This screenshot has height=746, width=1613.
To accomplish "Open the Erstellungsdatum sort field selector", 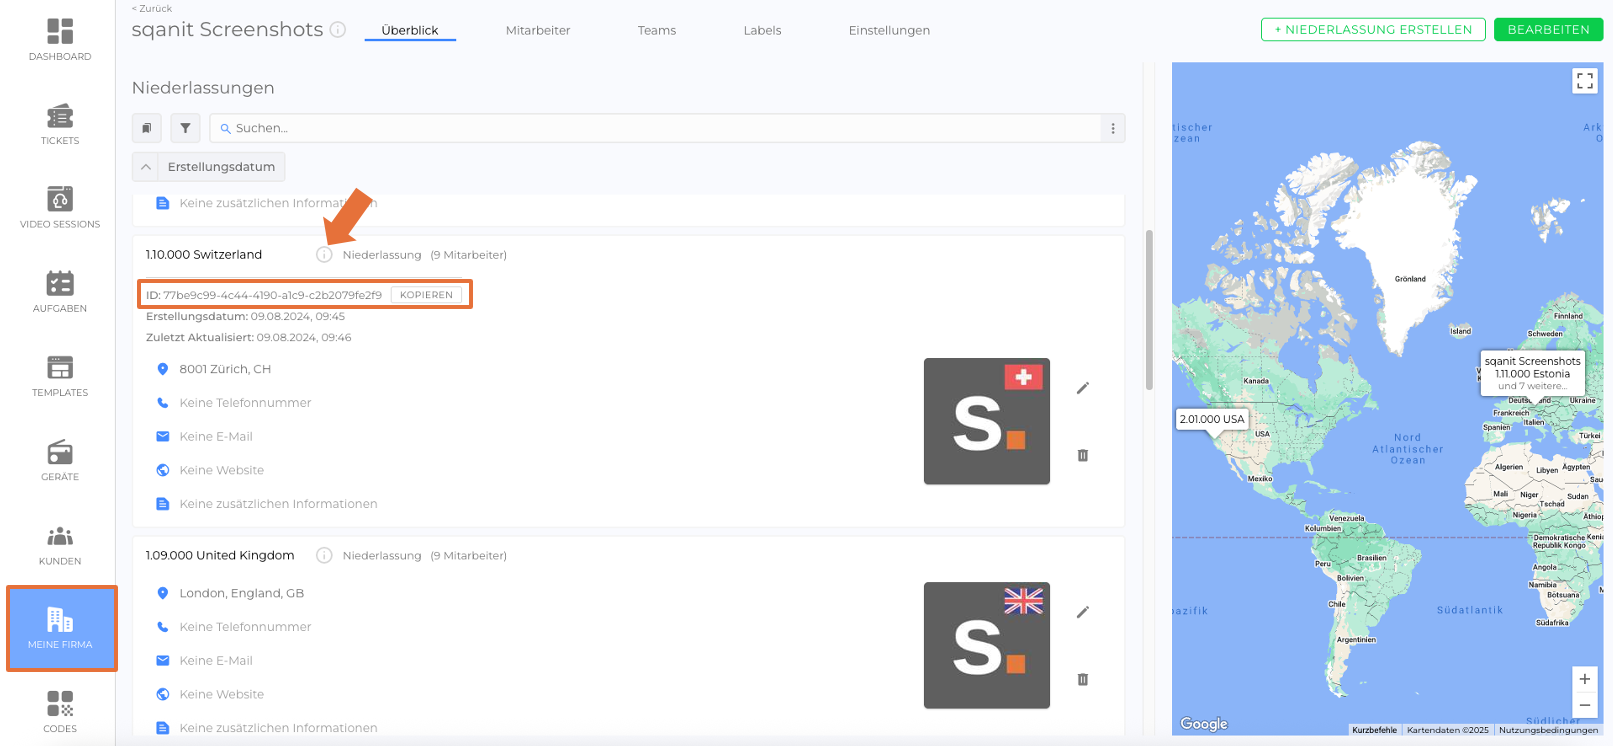I will 221,167.
